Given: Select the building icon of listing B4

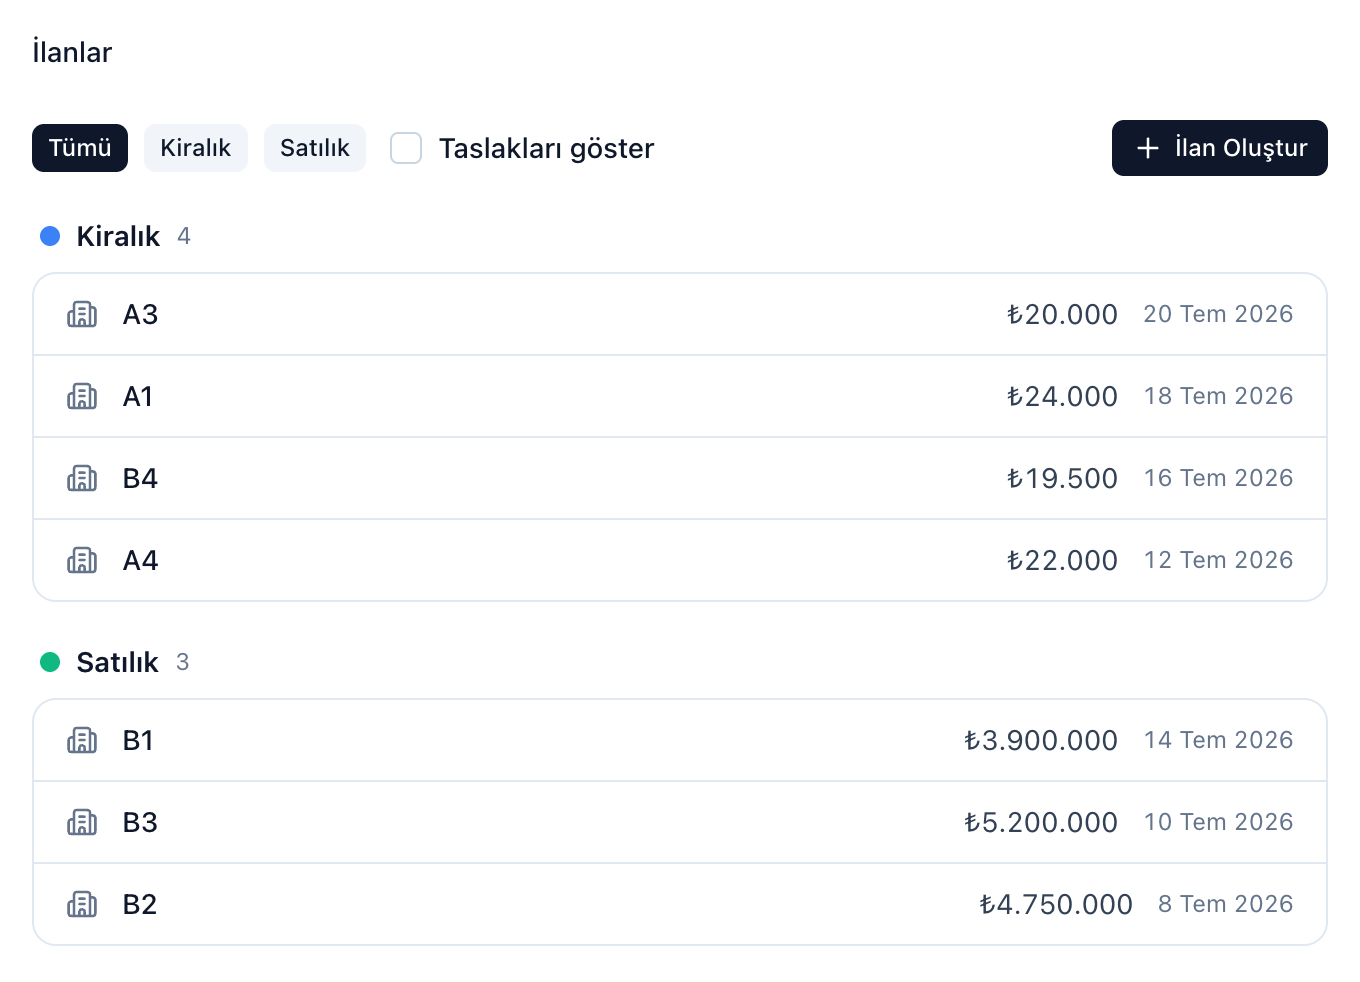Looking at the screenshot, I should (82, 478).
